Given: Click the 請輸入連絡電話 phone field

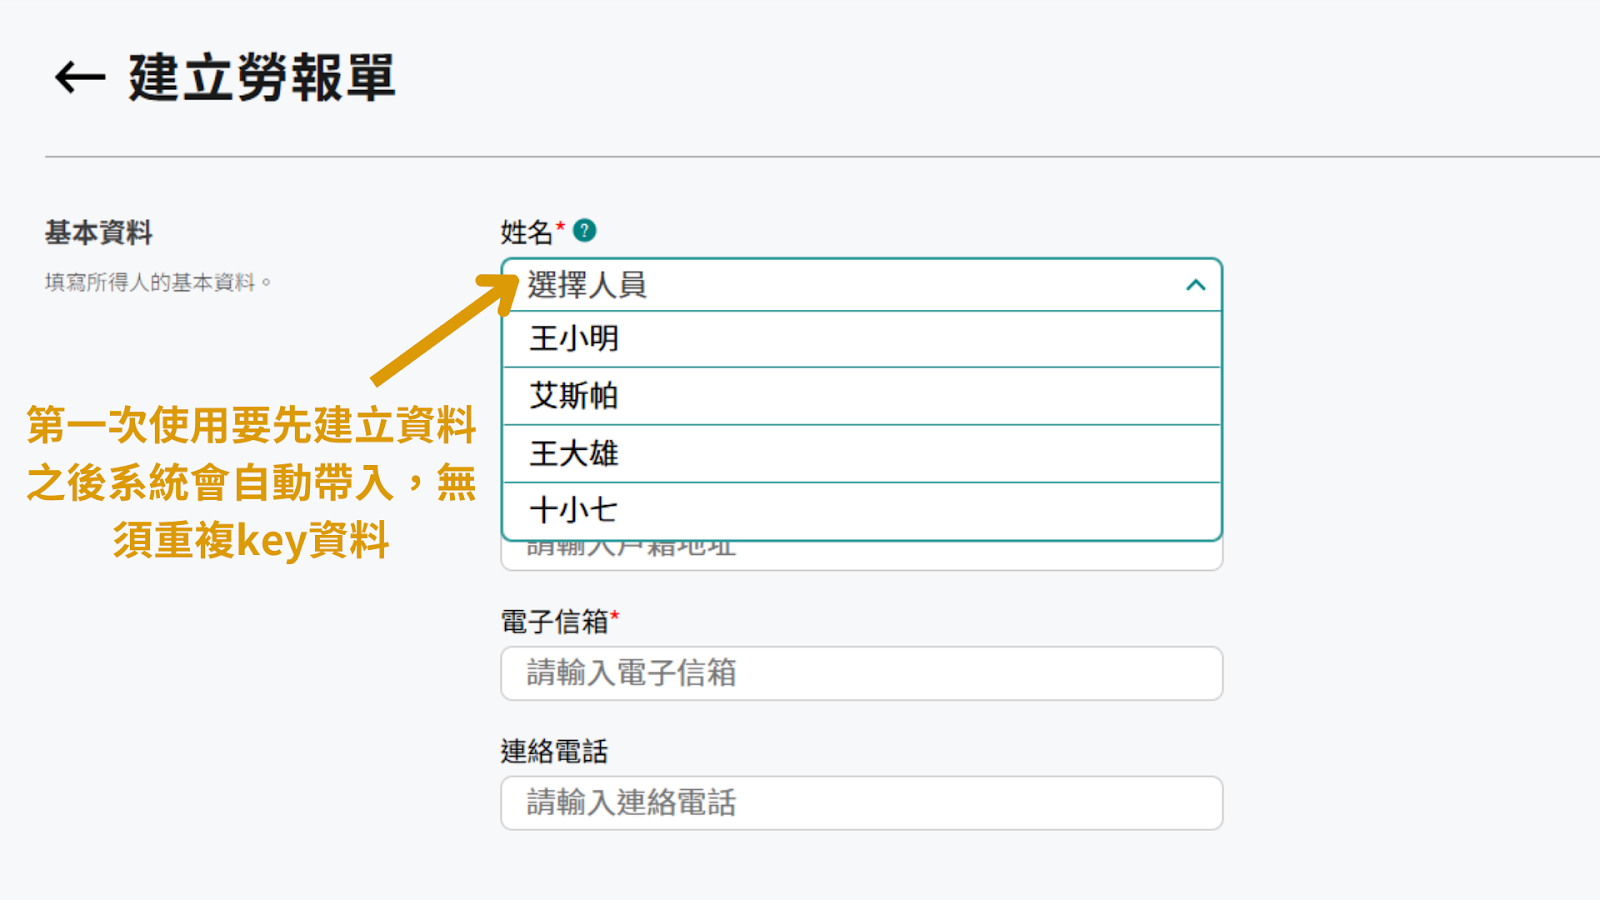Looking at the screenshot, I should [x=861, y=803].
